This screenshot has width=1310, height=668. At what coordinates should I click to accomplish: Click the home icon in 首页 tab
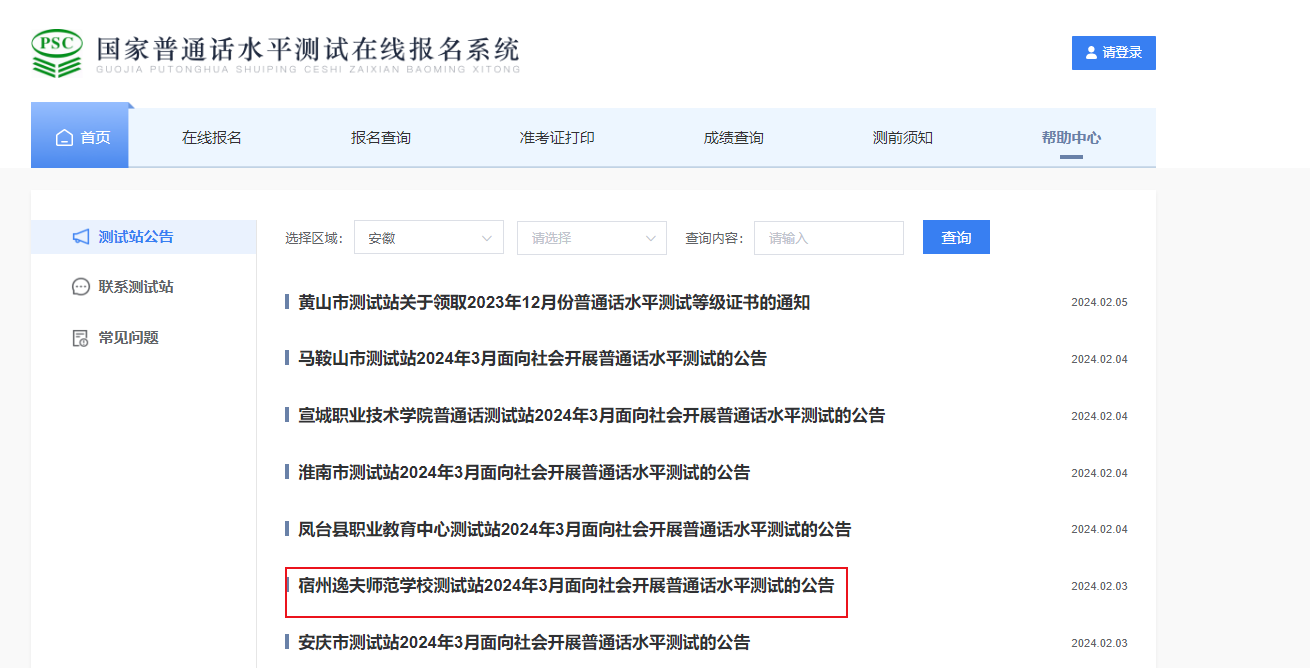[64, 138]
